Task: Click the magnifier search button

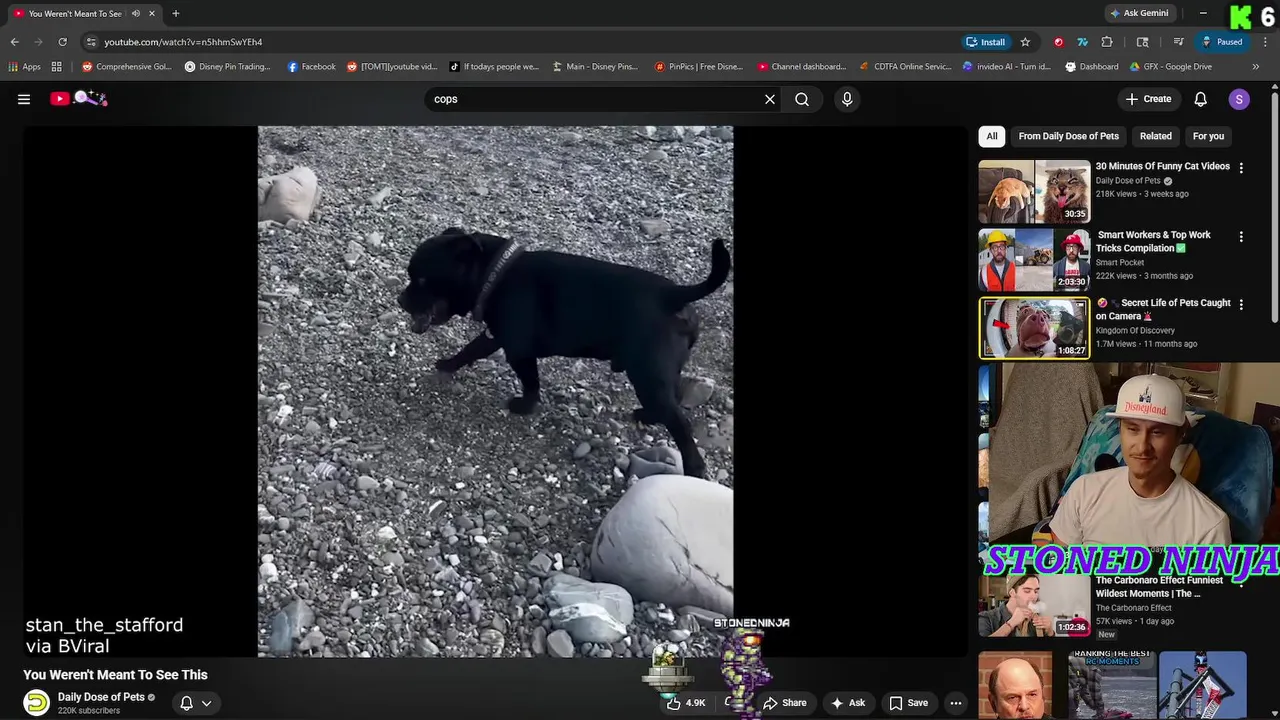Action: coord(802,99)
